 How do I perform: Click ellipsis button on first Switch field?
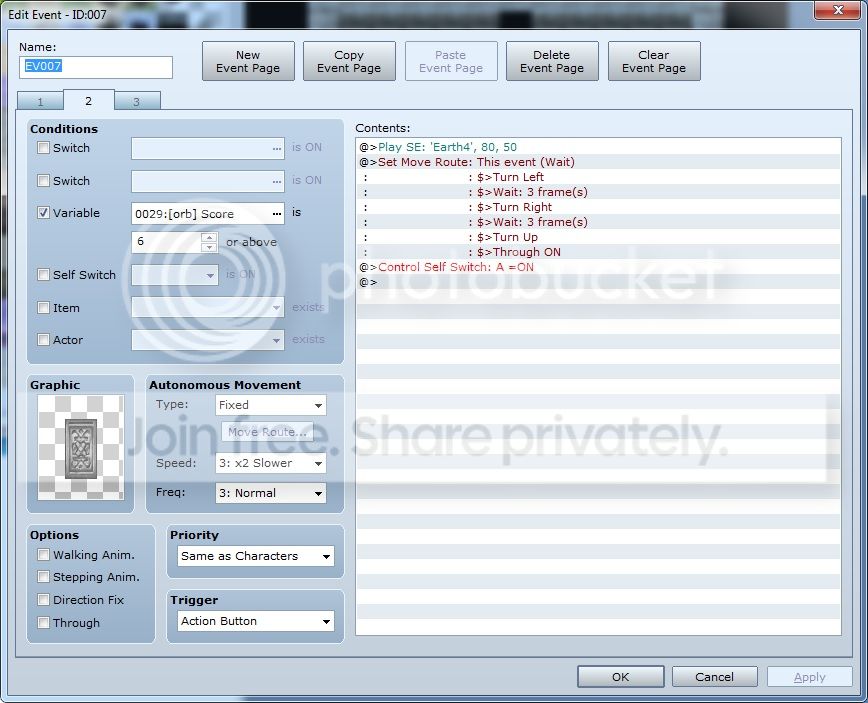(277, 148)
